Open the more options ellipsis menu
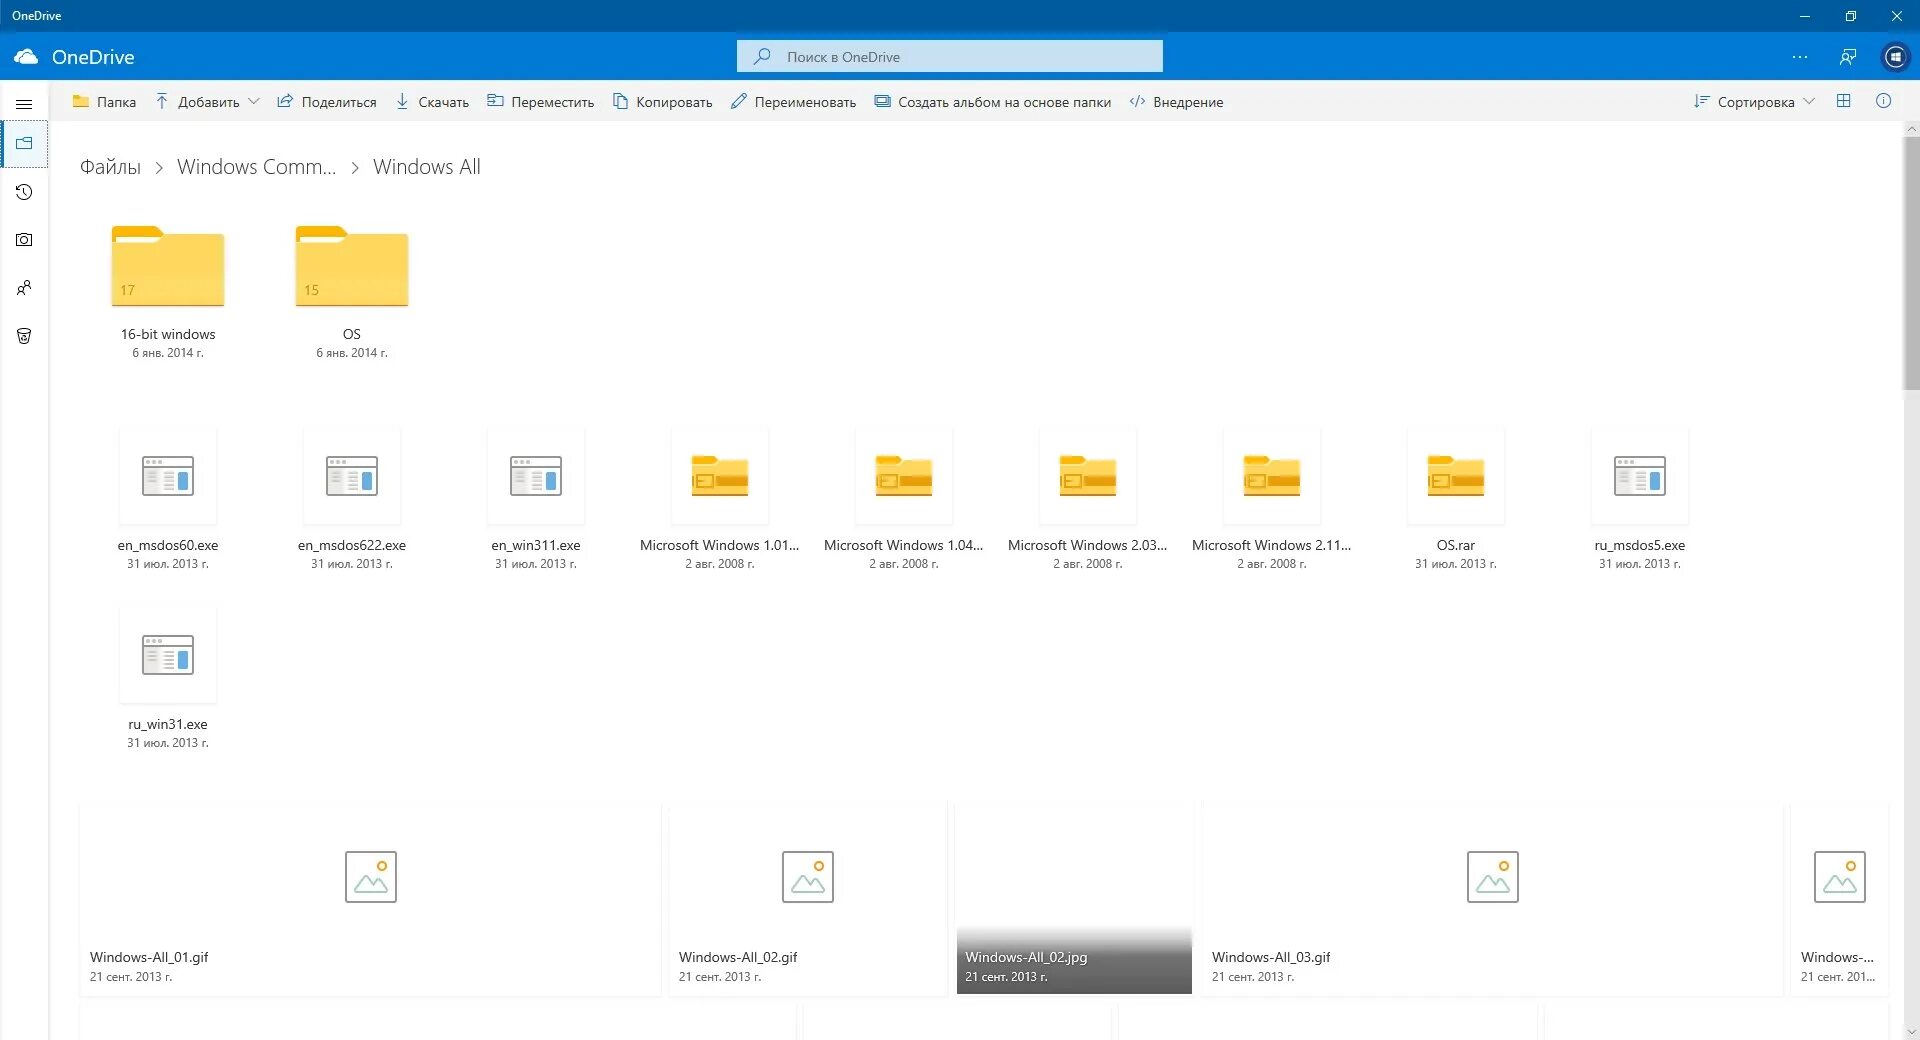The image size is (1920, 1040). [x=1800, y=57]
